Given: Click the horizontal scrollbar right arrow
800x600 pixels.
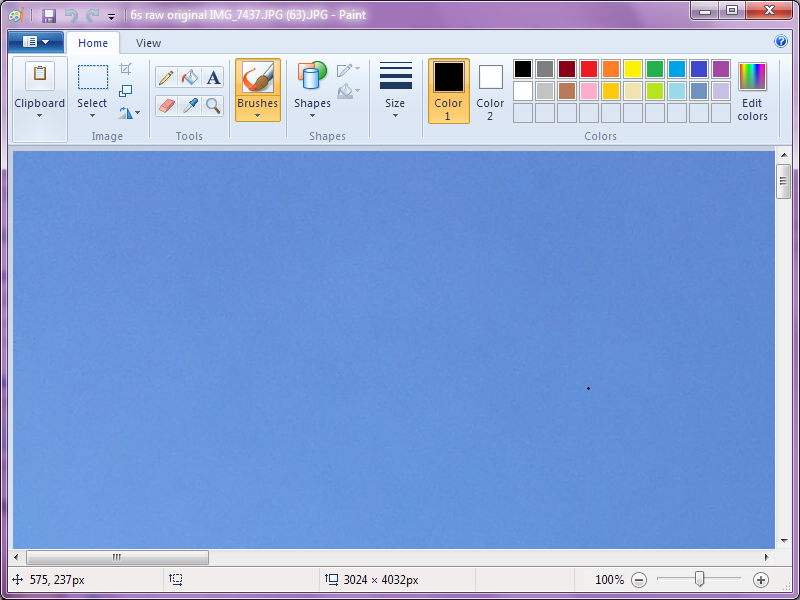Looking at the screenshot, I should [x=766, y=557].
